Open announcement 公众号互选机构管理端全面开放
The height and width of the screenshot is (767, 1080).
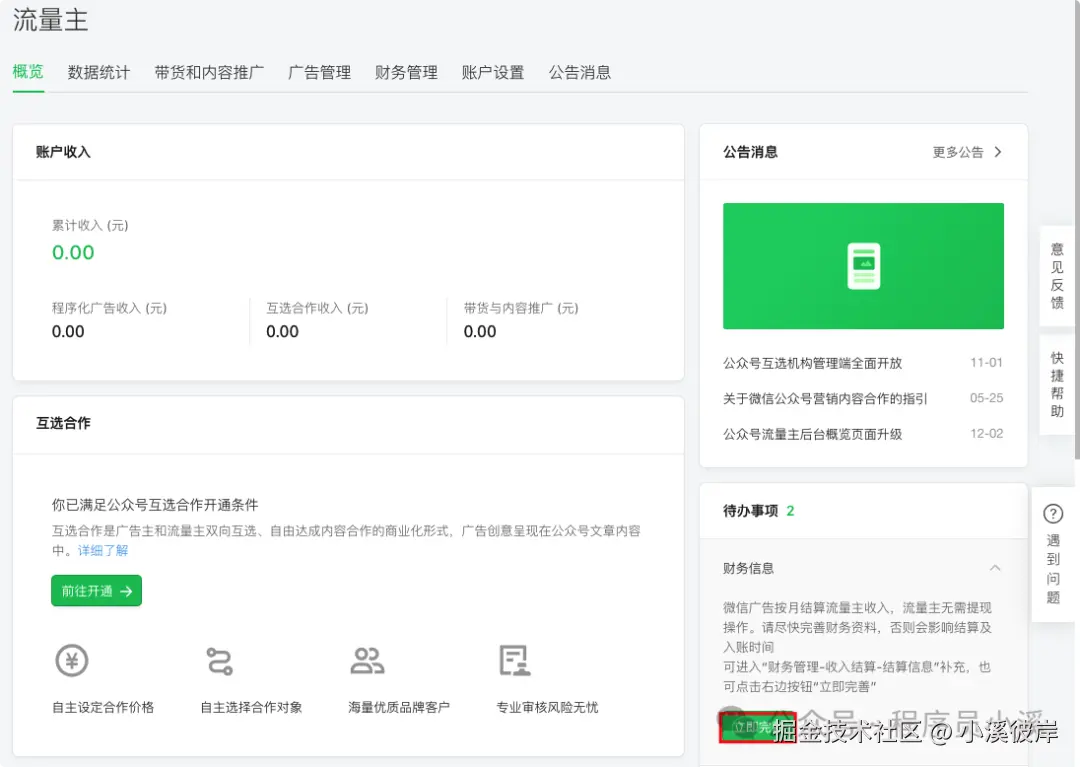pyautogui.click(x=814, y=363)
